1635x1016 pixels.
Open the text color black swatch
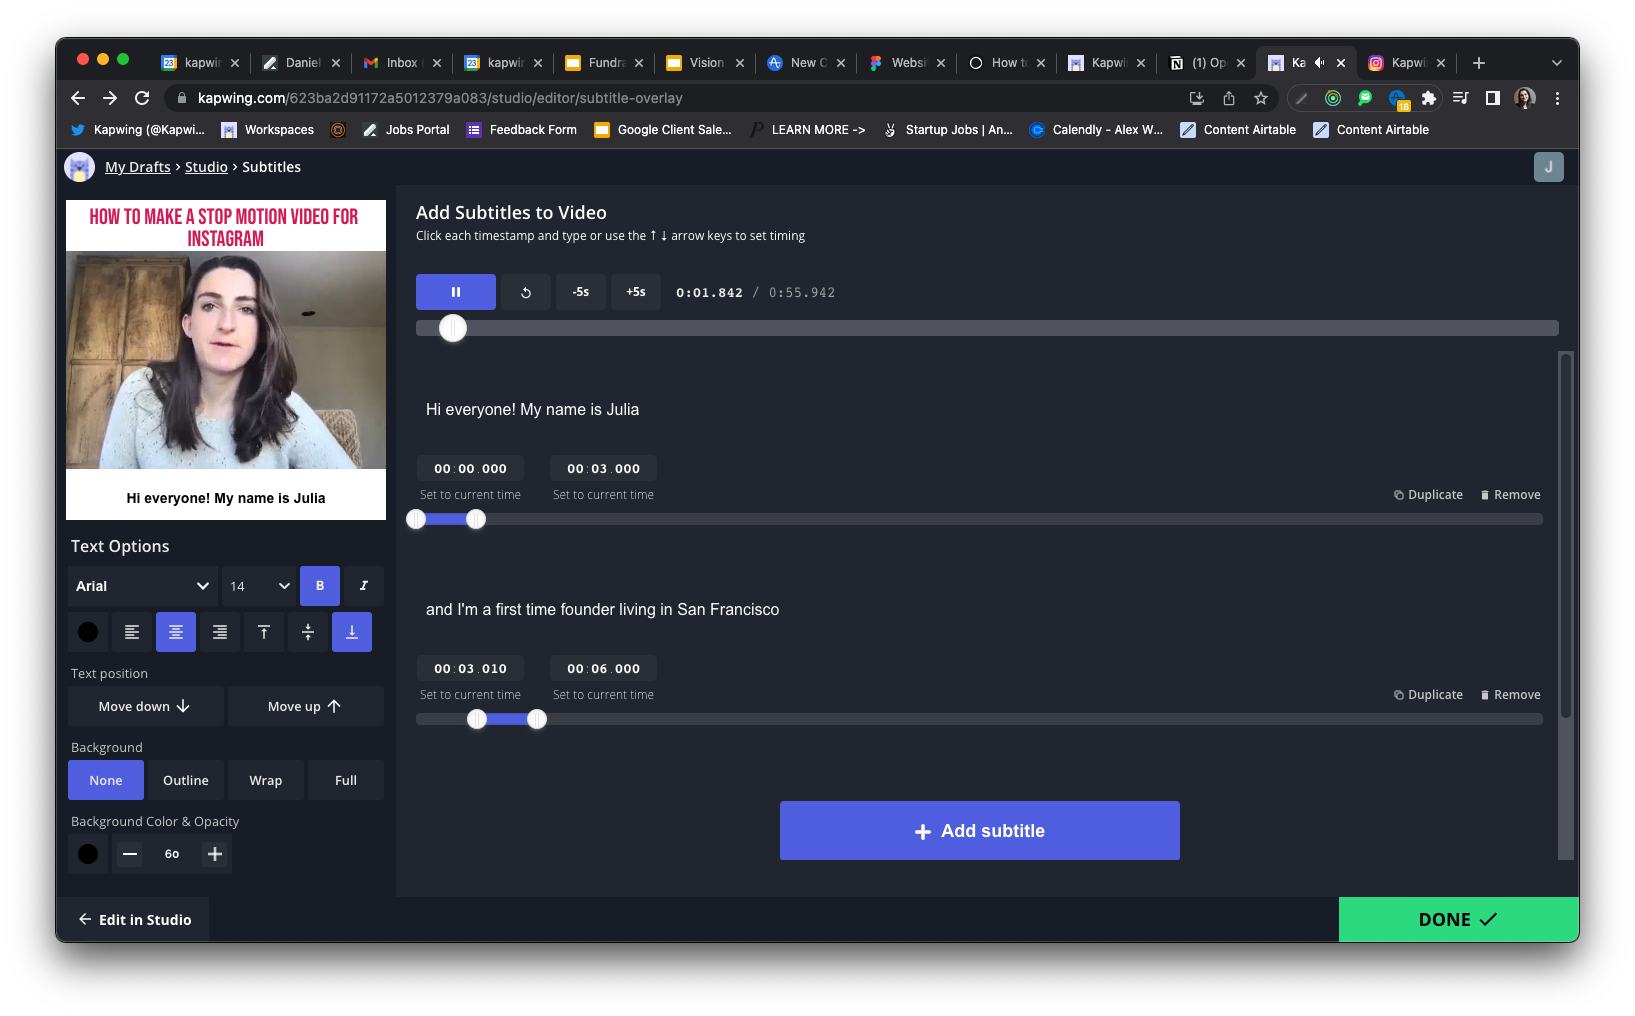[88, 632]
